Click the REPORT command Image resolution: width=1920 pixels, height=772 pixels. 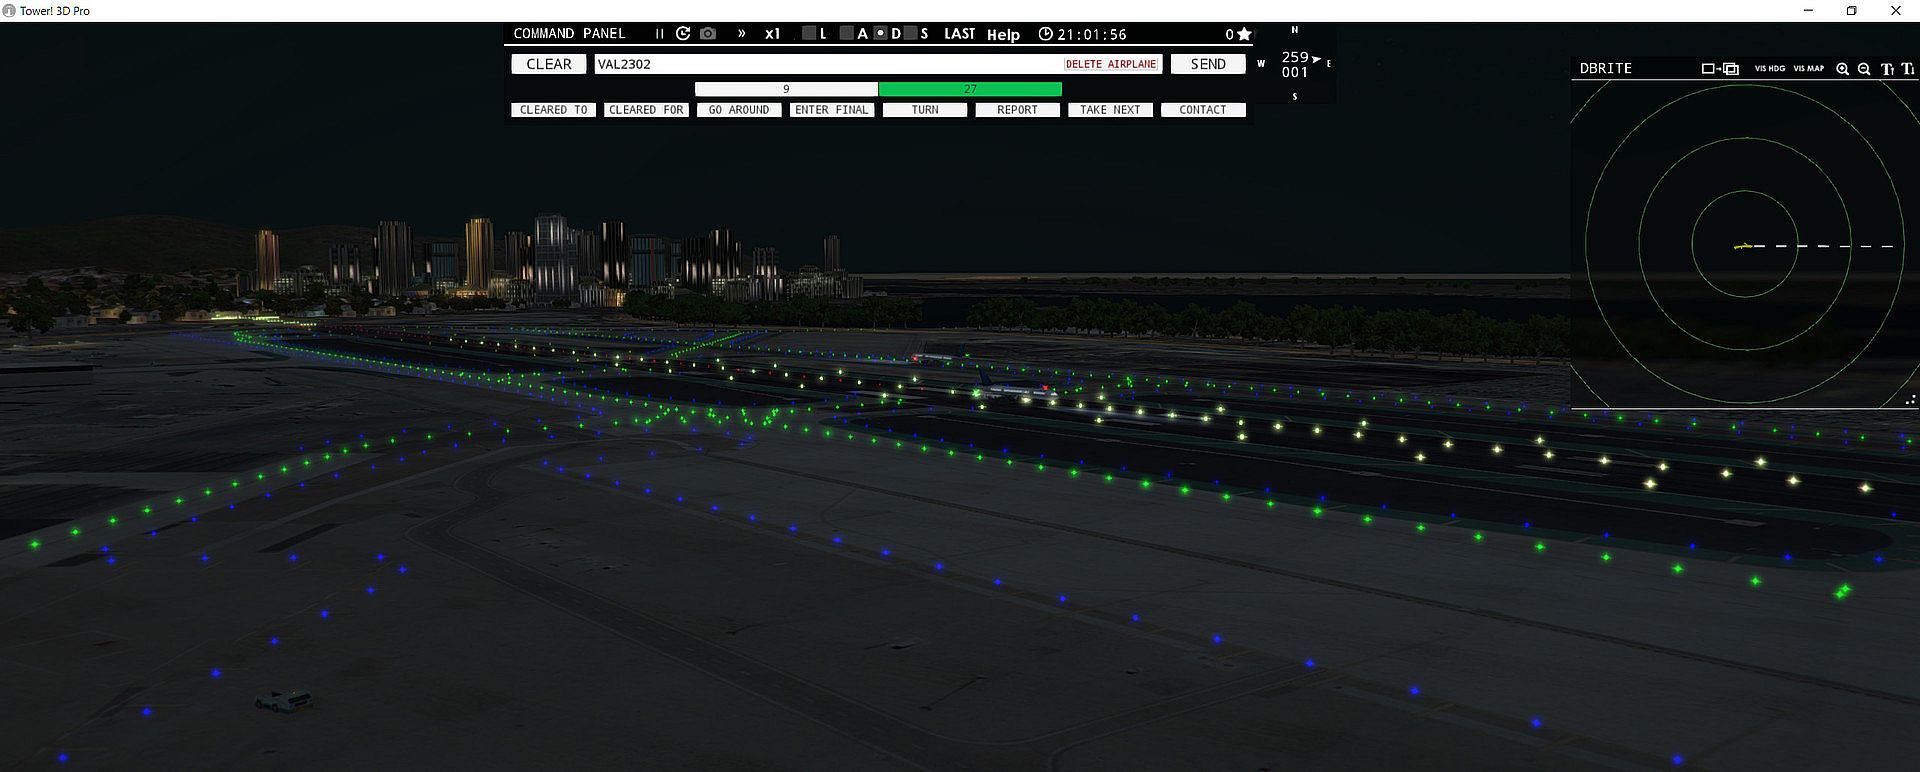point(1017,110)
